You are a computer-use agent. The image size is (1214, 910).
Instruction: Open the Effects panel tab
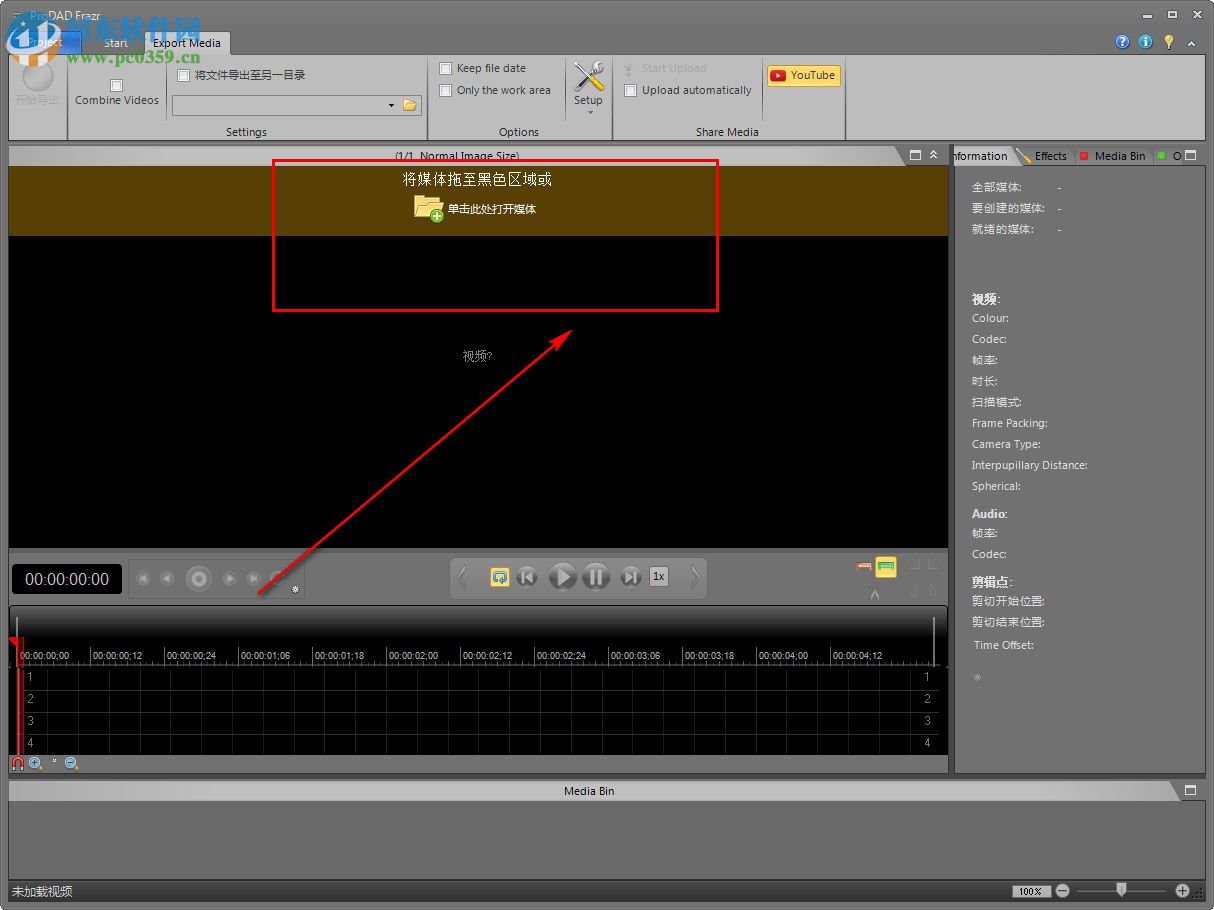[1049, 156]
